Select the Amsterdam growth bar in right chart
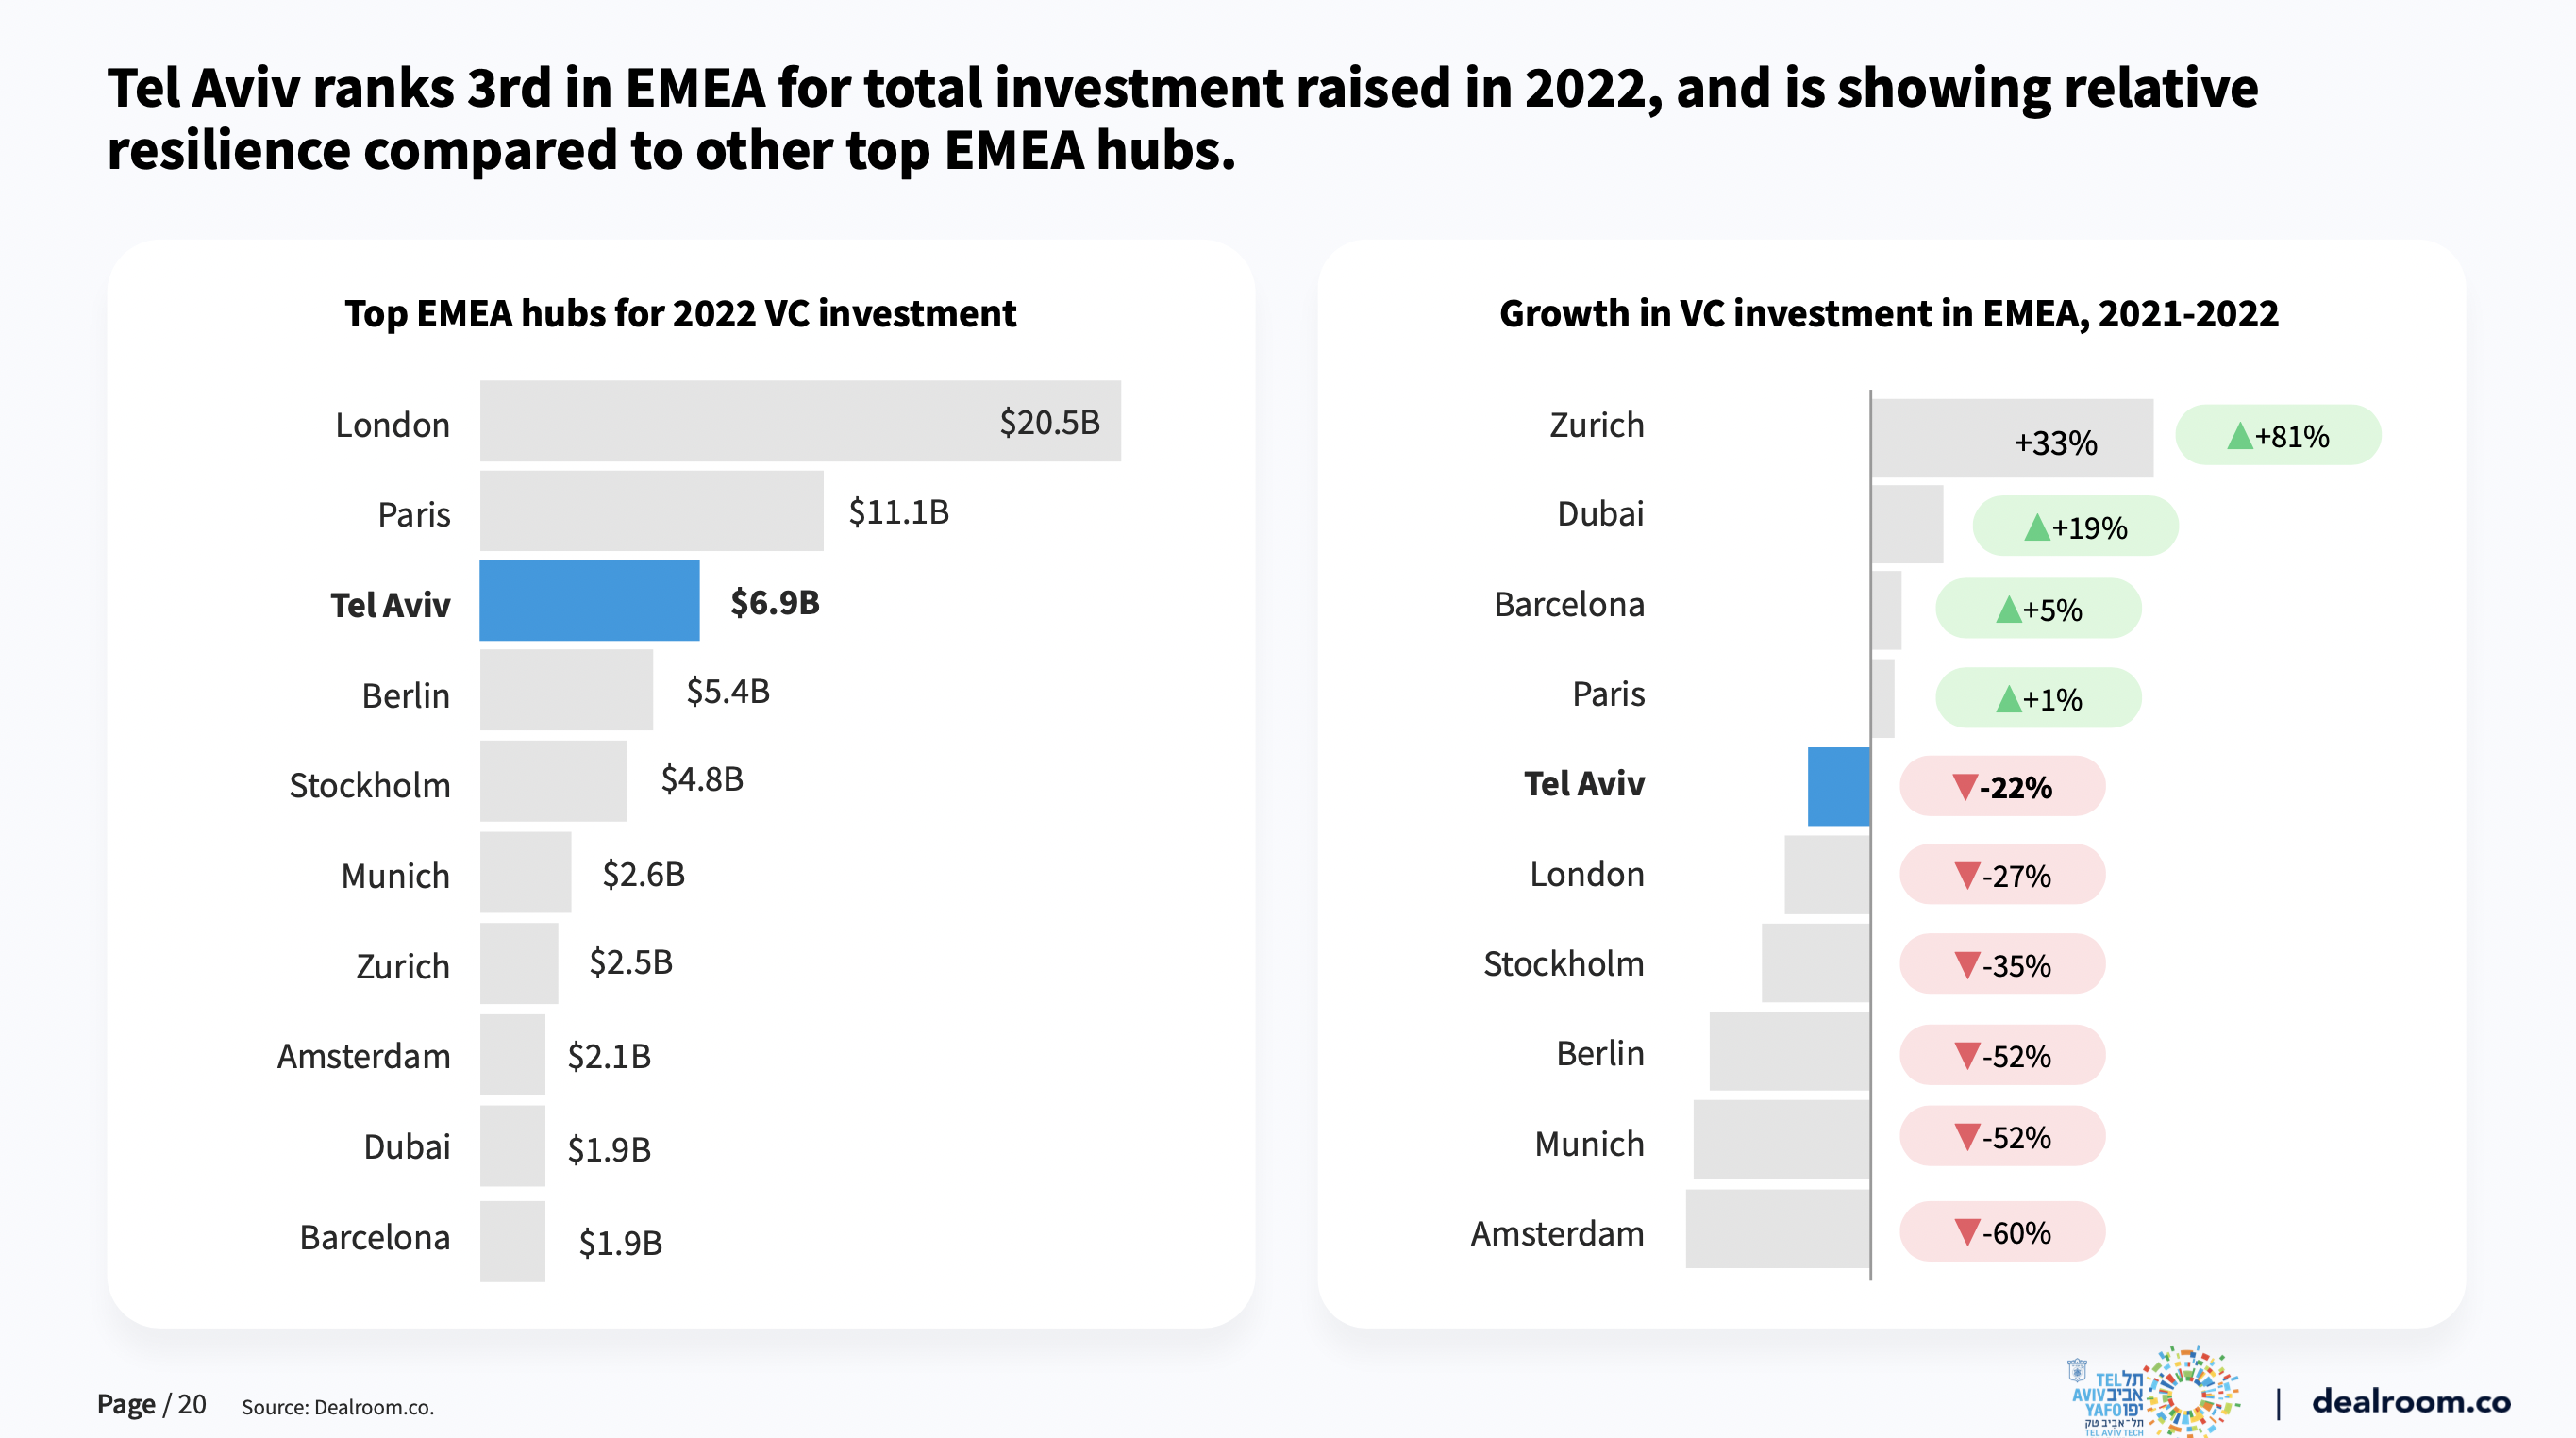The height and width of the screenshot is (1438, 2576). click(x=1777, y=1229)
